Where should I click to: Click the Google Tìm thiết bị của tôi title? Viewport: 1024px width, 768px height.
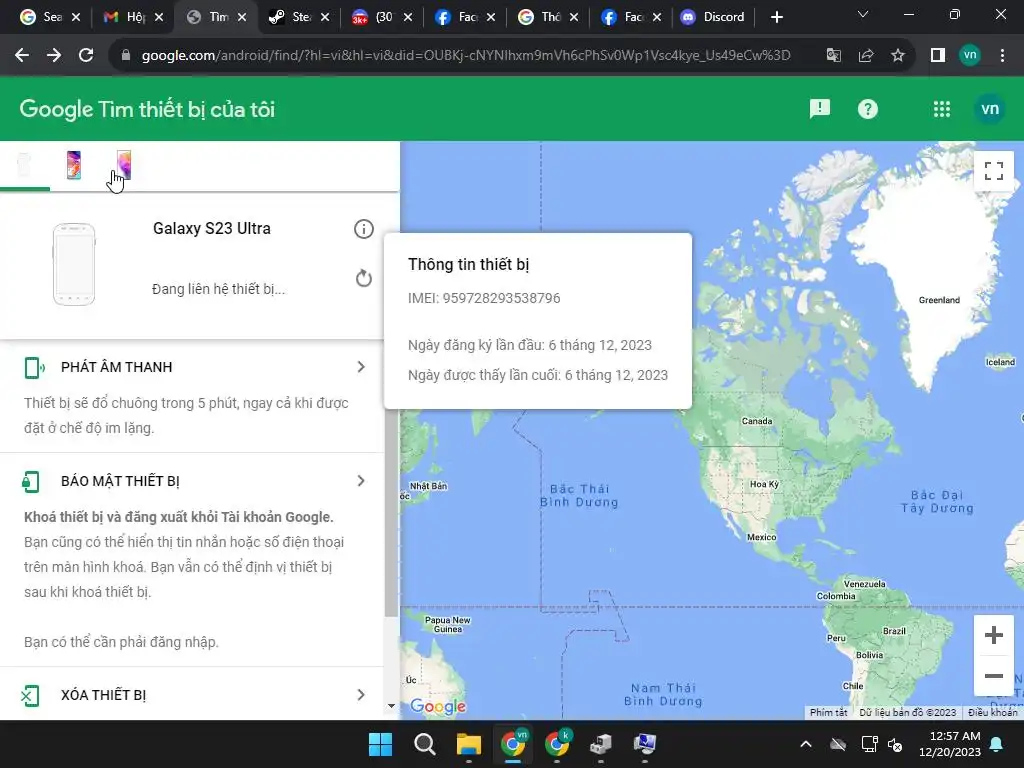[x=147, y=109]
